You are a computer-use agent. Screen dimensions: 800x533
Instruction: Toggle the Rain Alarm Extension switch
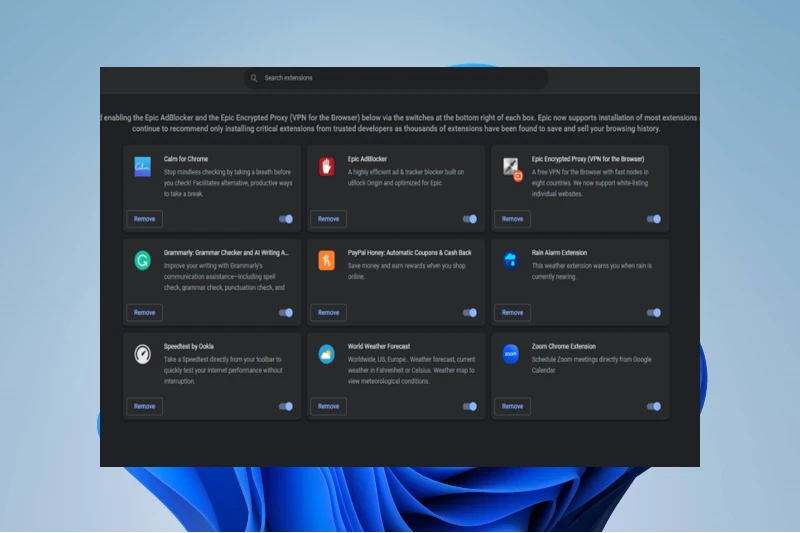pyautogui.click(x=654, y=313)
